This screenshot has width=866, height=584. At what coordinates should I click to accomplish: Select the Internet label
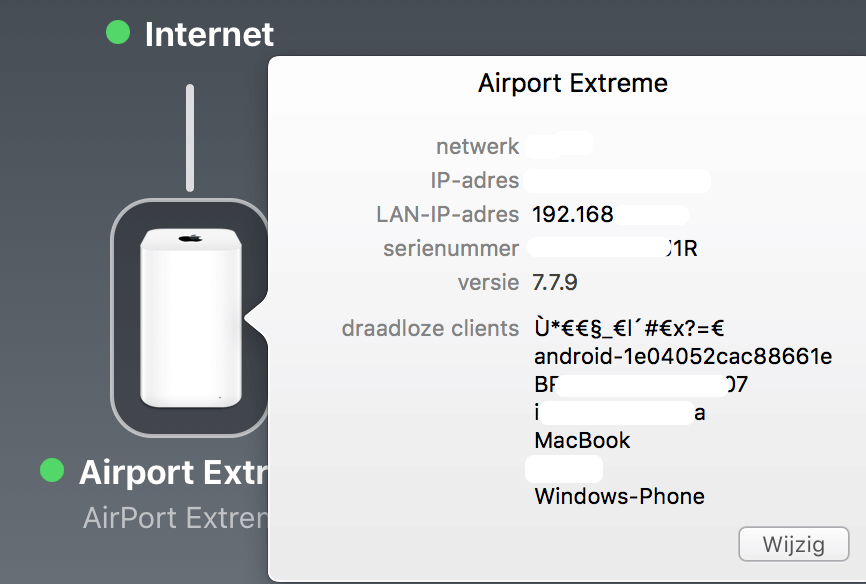pyautogui.click(x=209, y=34)
